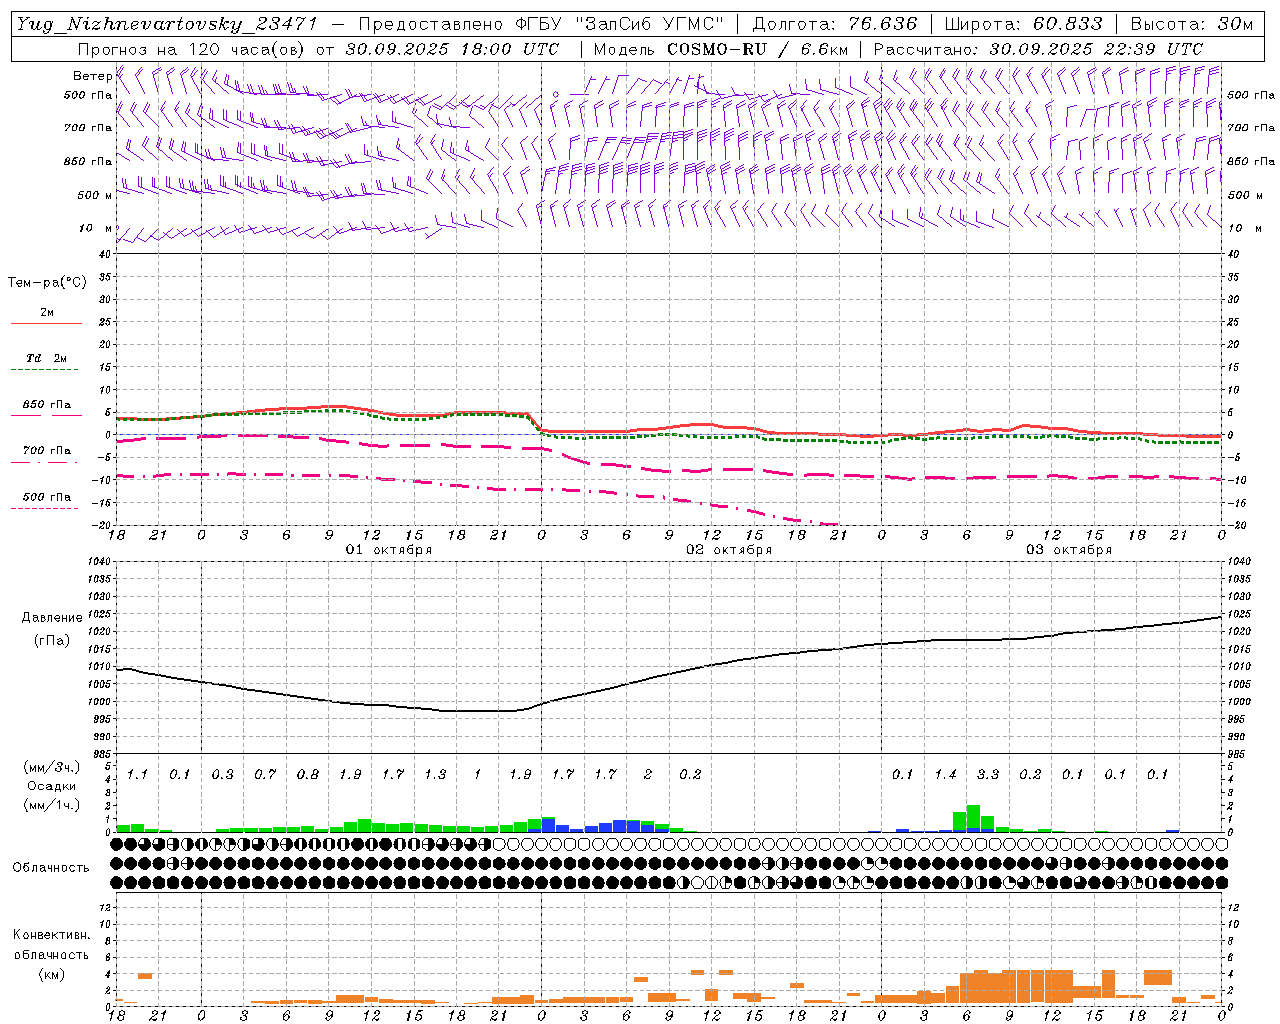Click the 3-hour precipitation value 1.4

tap(945, 775)
